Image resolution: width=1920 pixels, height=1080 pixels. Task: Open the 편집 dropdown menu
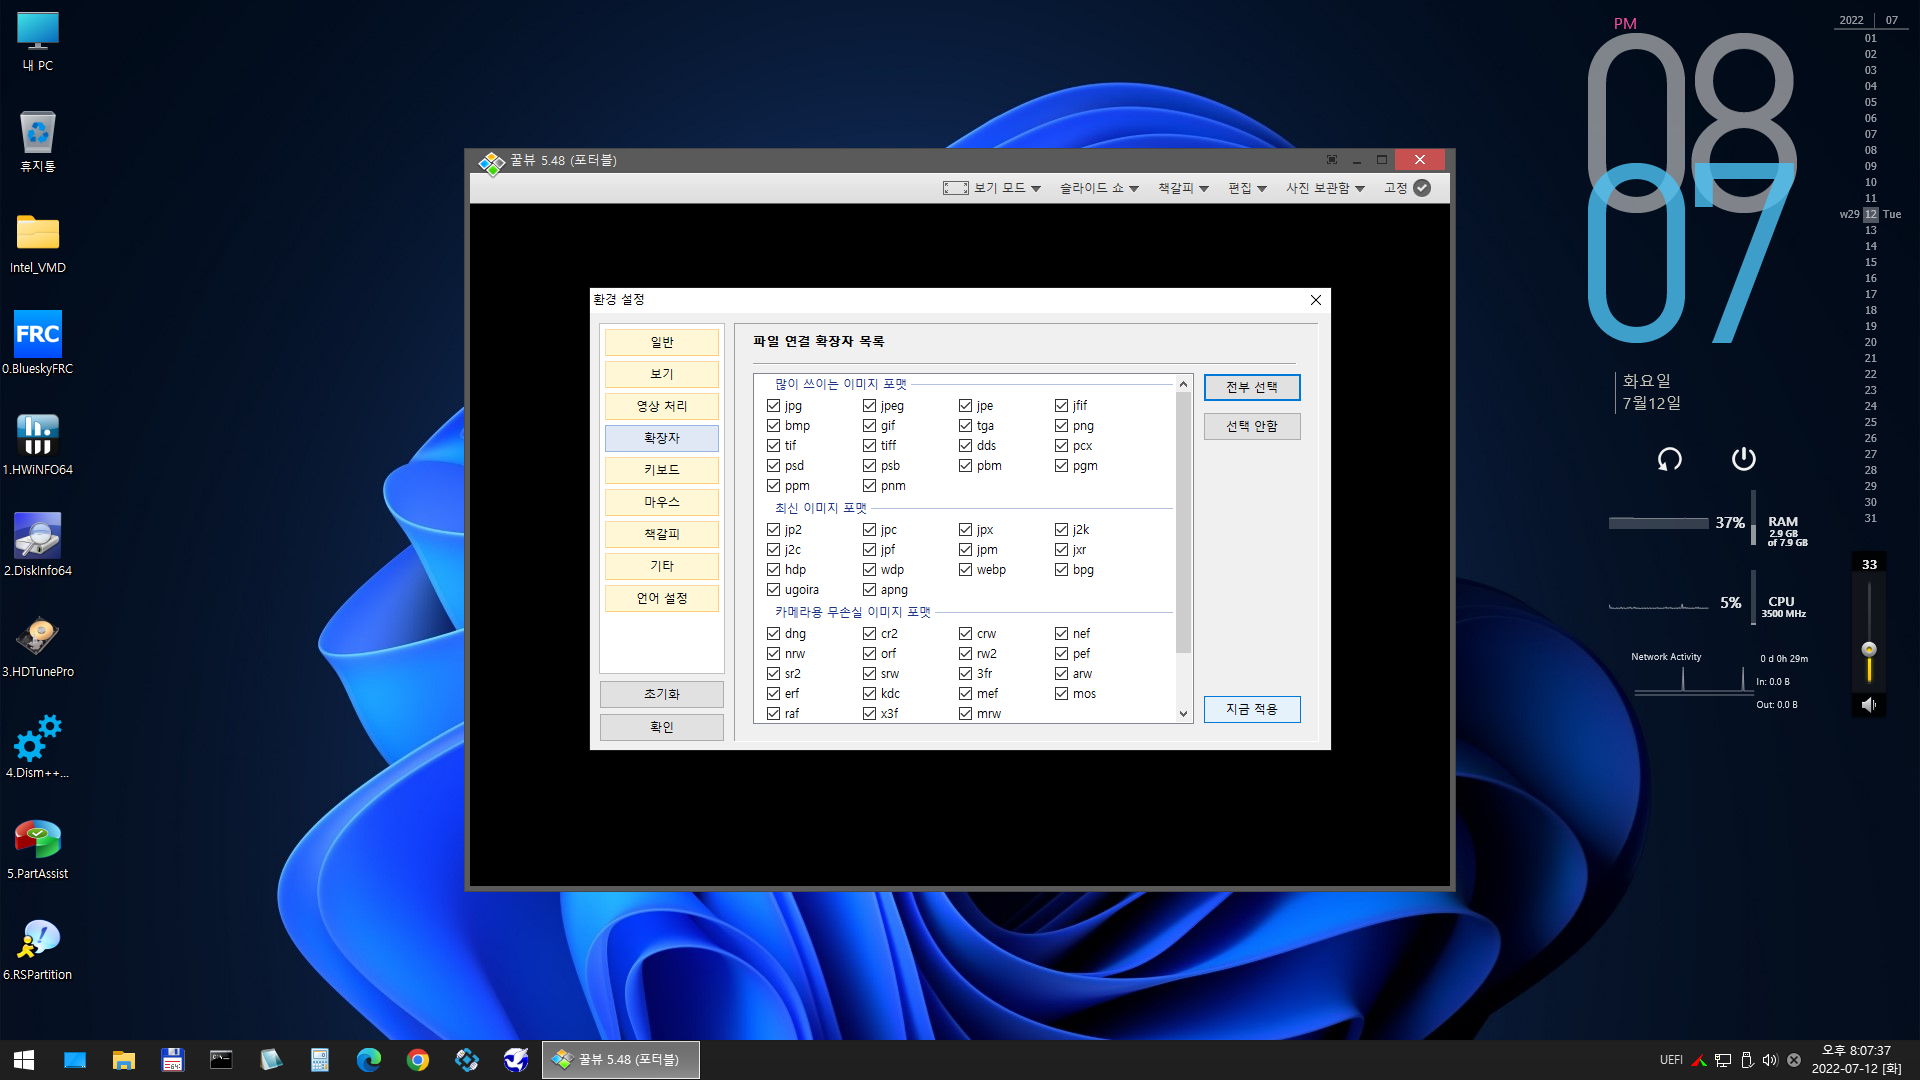click(1247, 188)
